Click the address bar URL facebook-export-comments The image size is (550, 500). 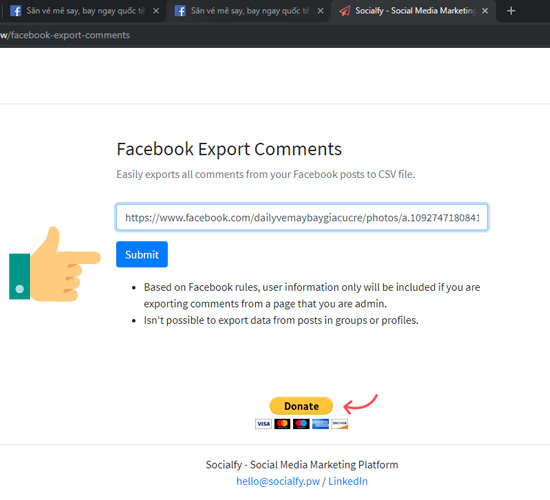[65, 35]
